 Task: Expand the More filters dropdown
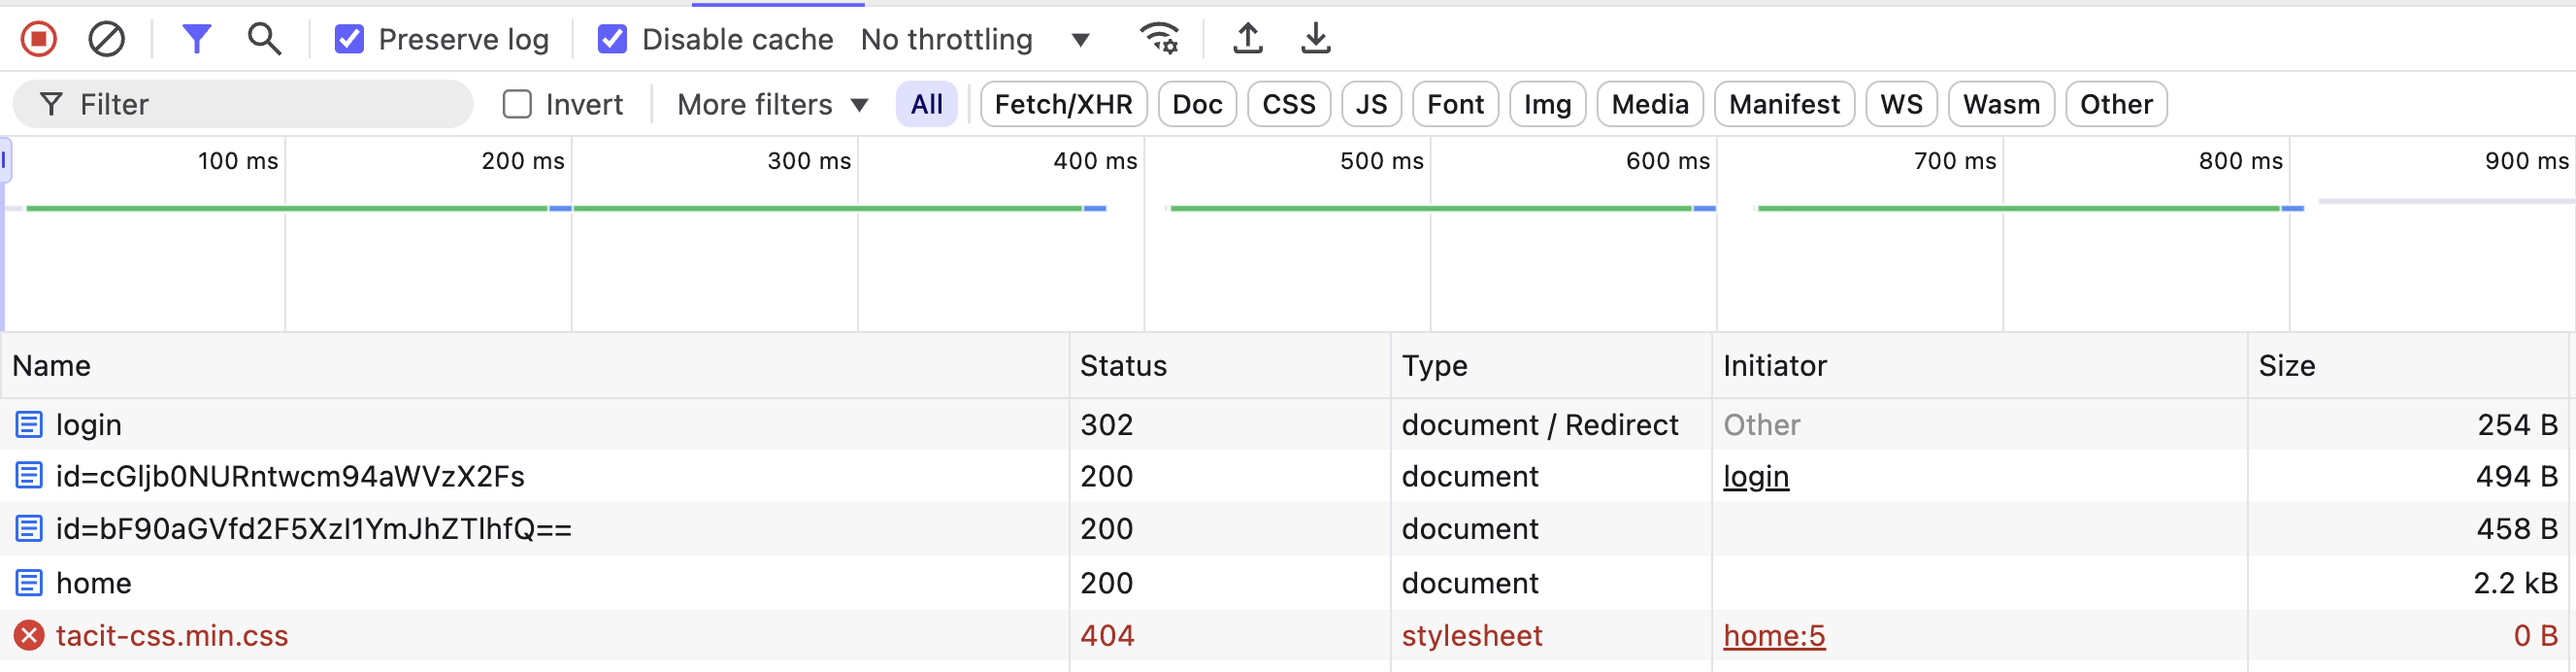click(x=773, y=104)
